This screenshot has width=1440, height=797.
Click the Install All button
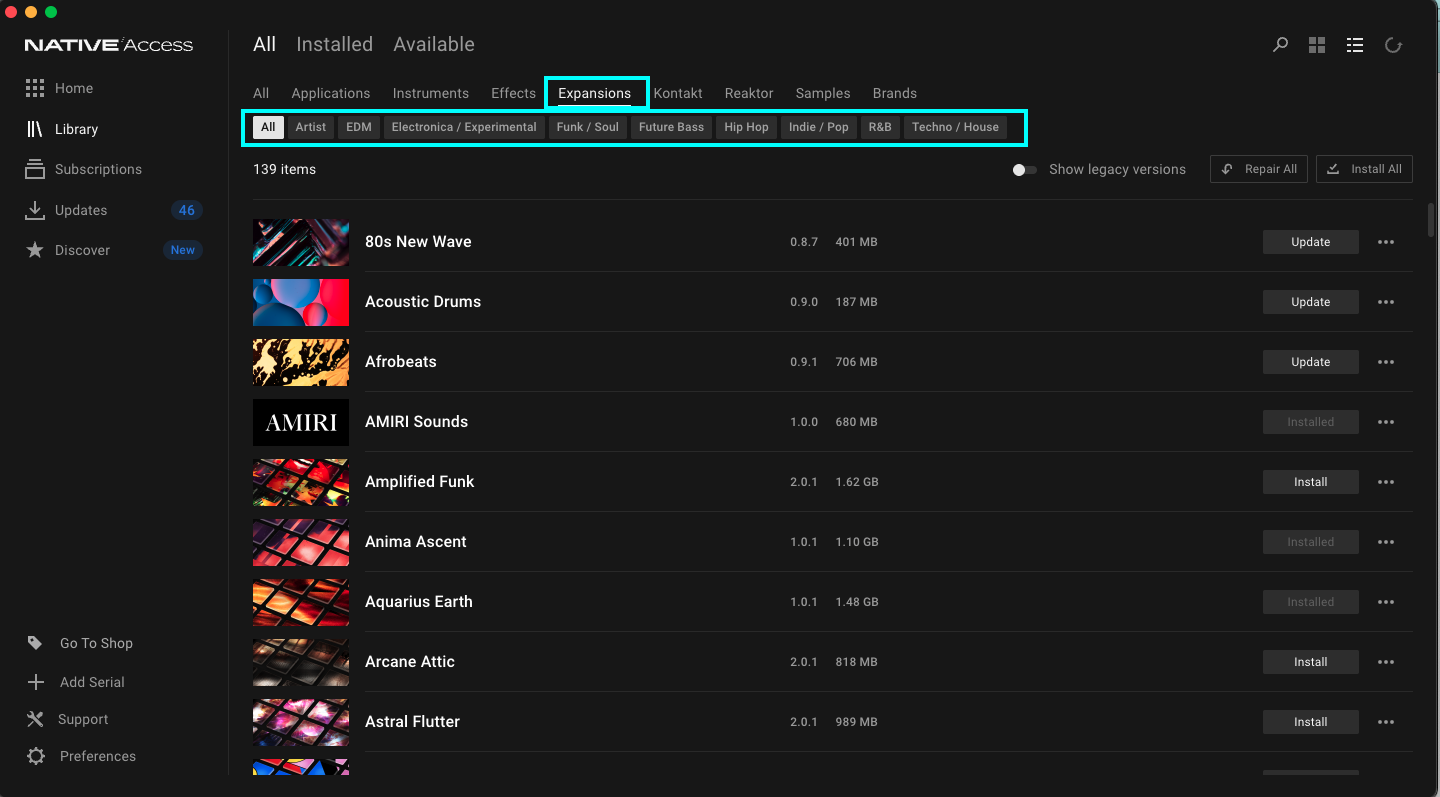pyautogui.click(x=1364, y=169)
